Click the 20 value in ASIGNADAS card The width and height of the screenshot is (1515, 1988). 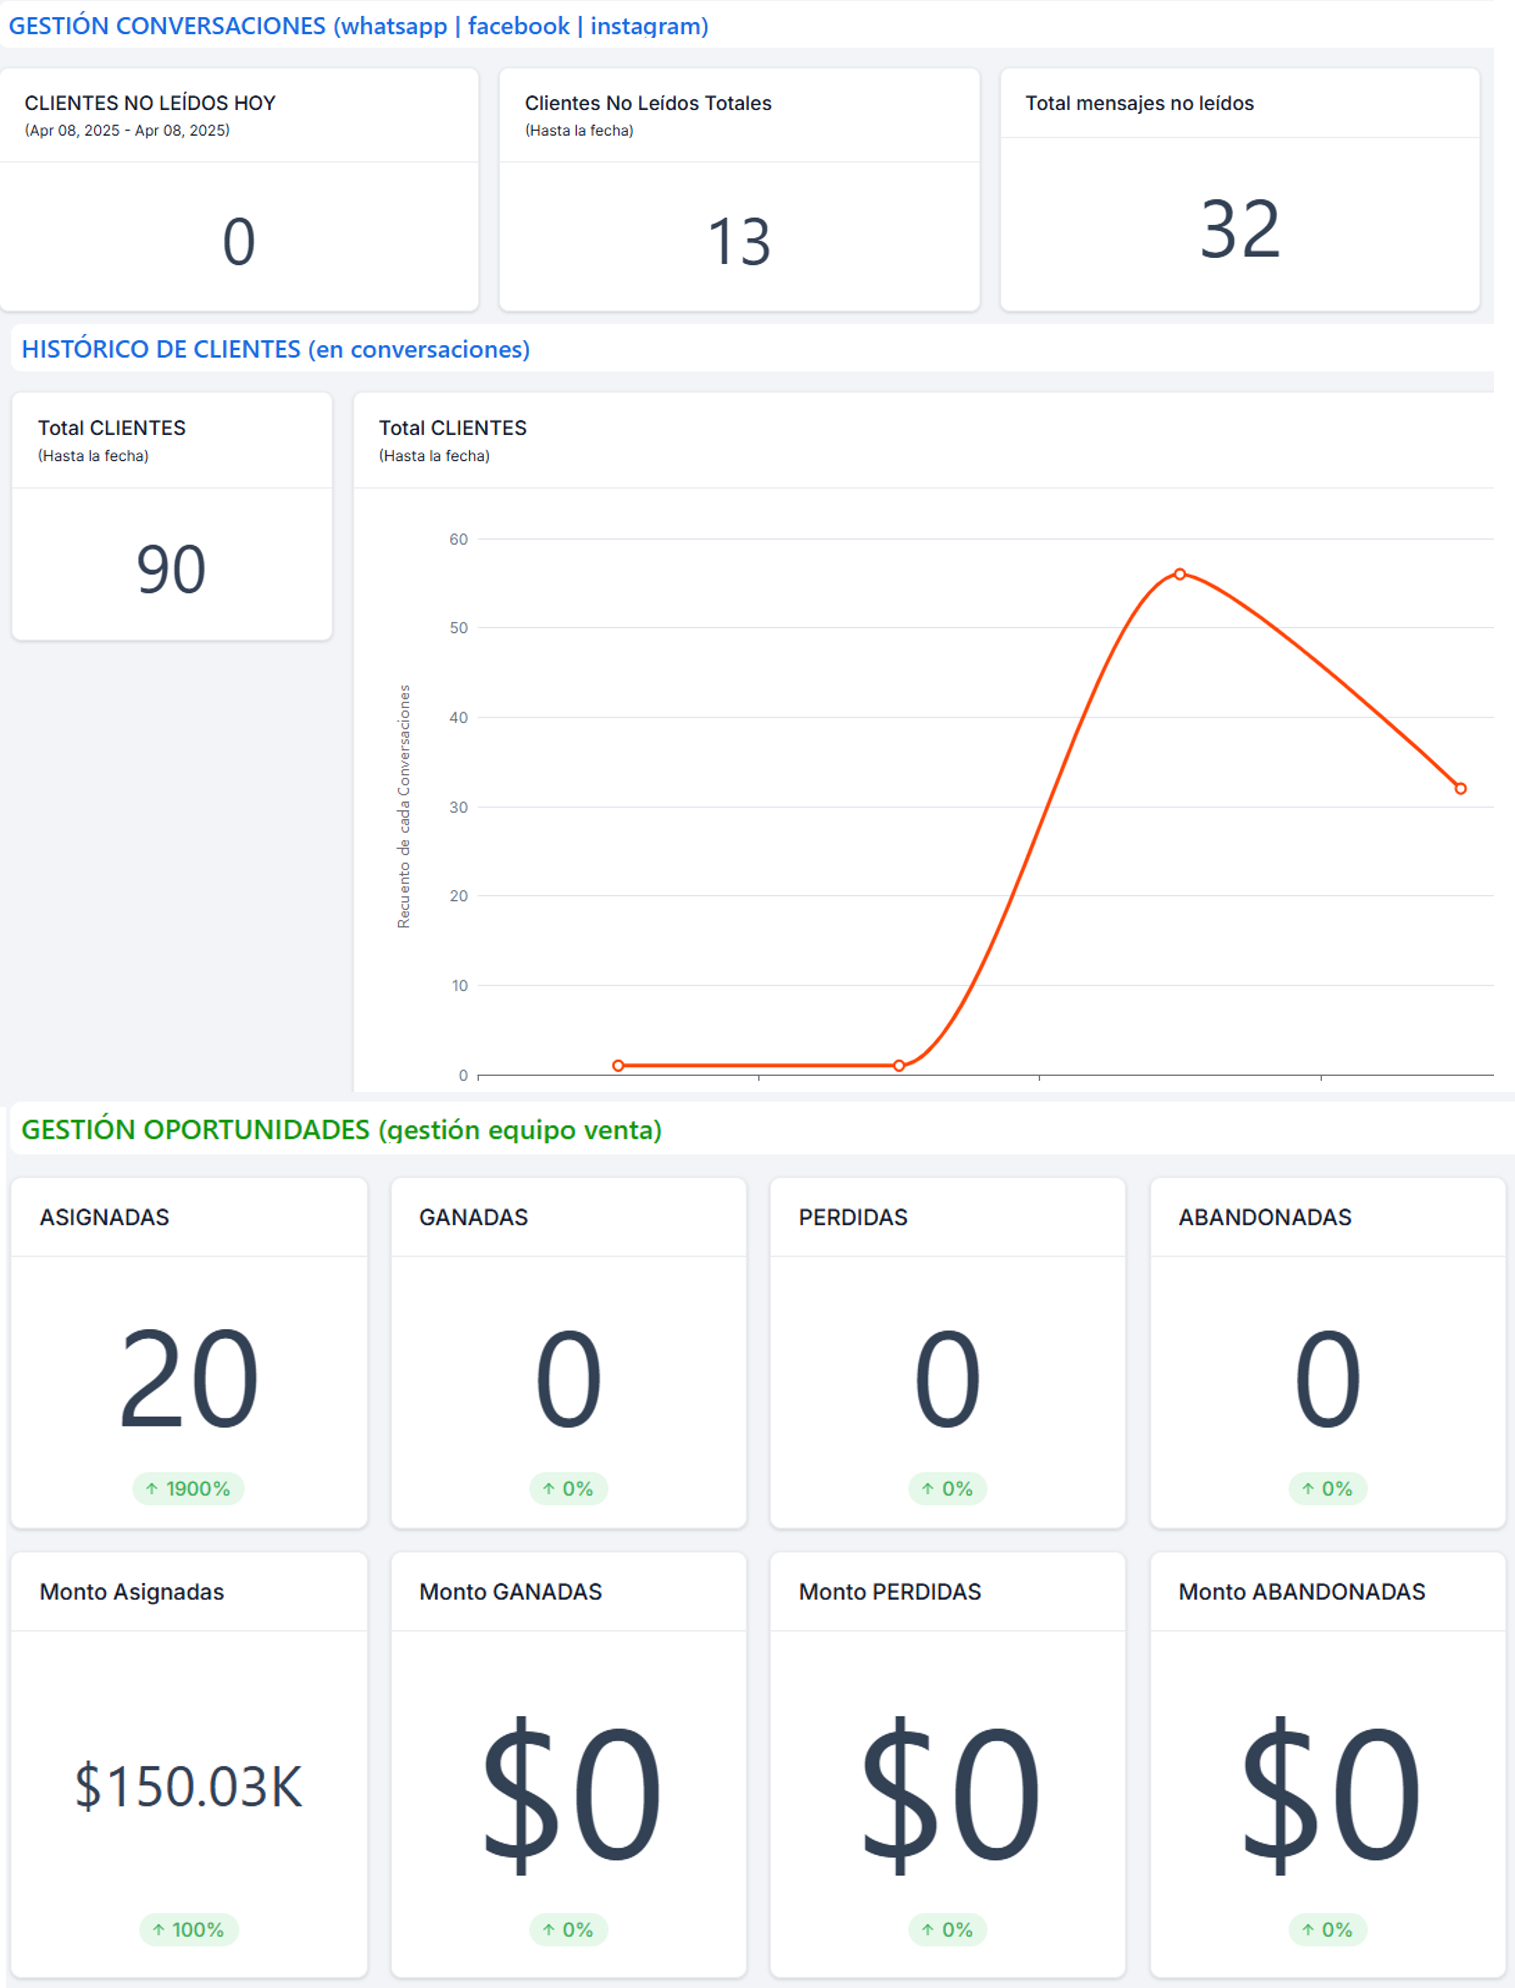coord(188,1380)
